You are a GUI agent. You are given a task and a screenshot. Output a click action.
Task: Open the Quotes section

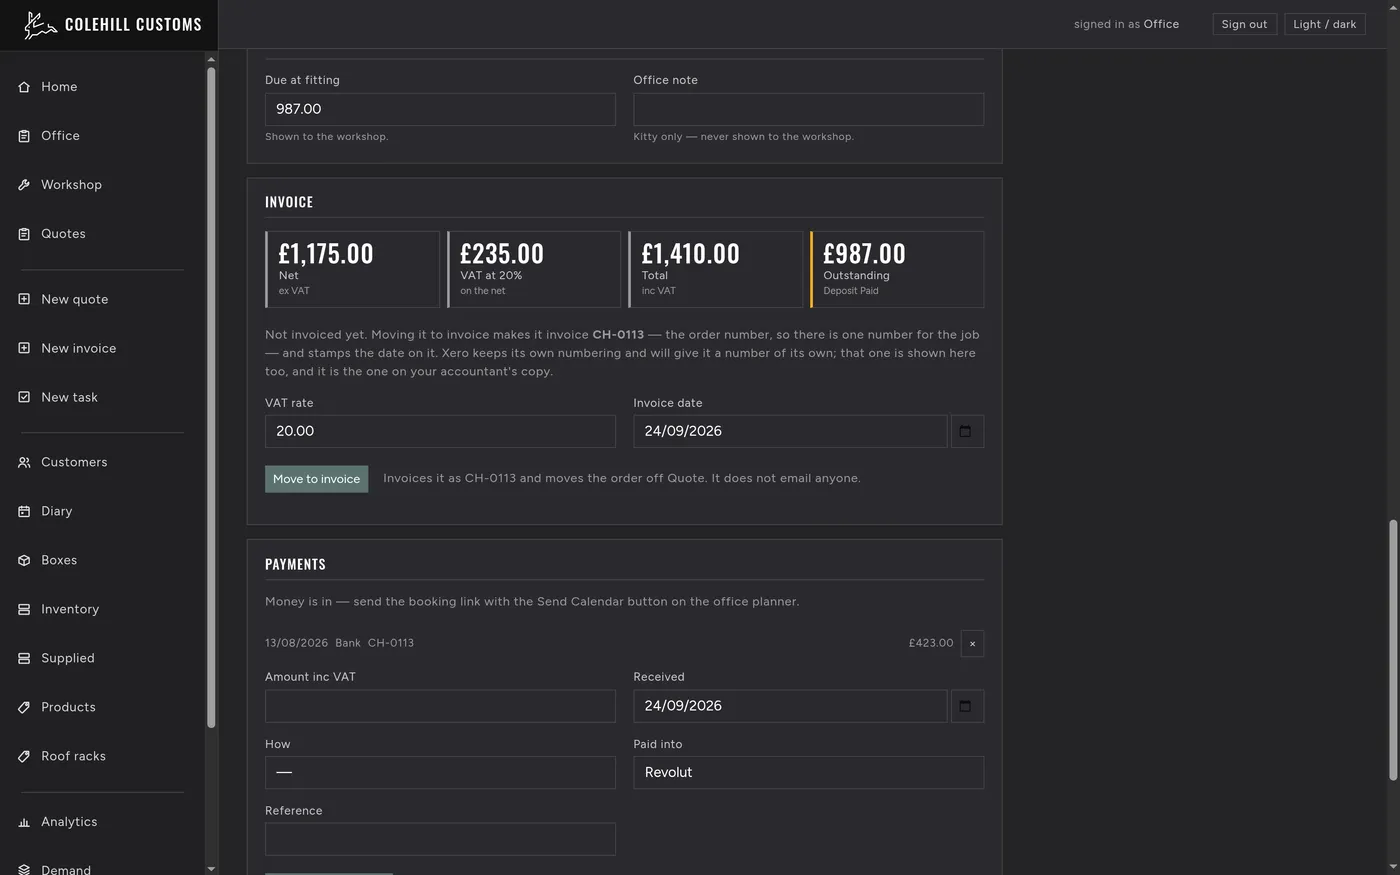pyautogui.click(x=63, y=234)
